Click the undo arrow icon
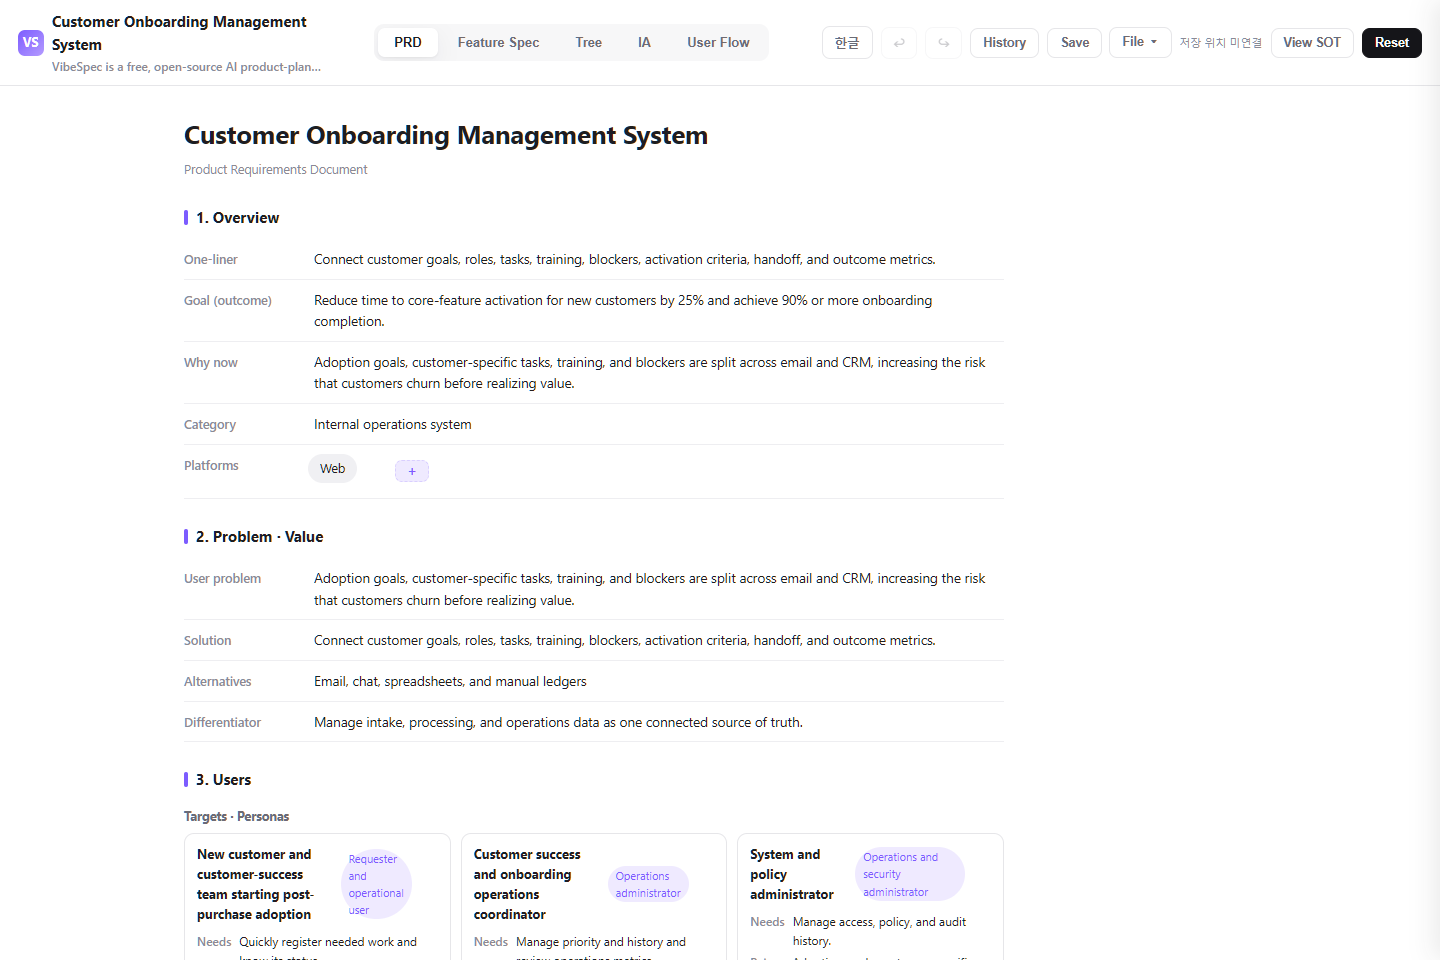Screen dimensions: 1440x960 [899, 43]
